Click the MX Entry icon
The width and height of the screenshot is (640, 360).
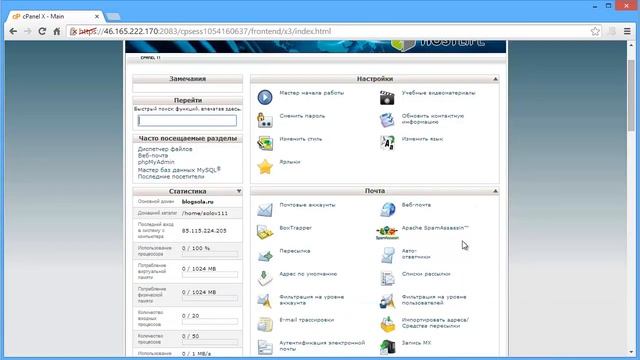387,347
